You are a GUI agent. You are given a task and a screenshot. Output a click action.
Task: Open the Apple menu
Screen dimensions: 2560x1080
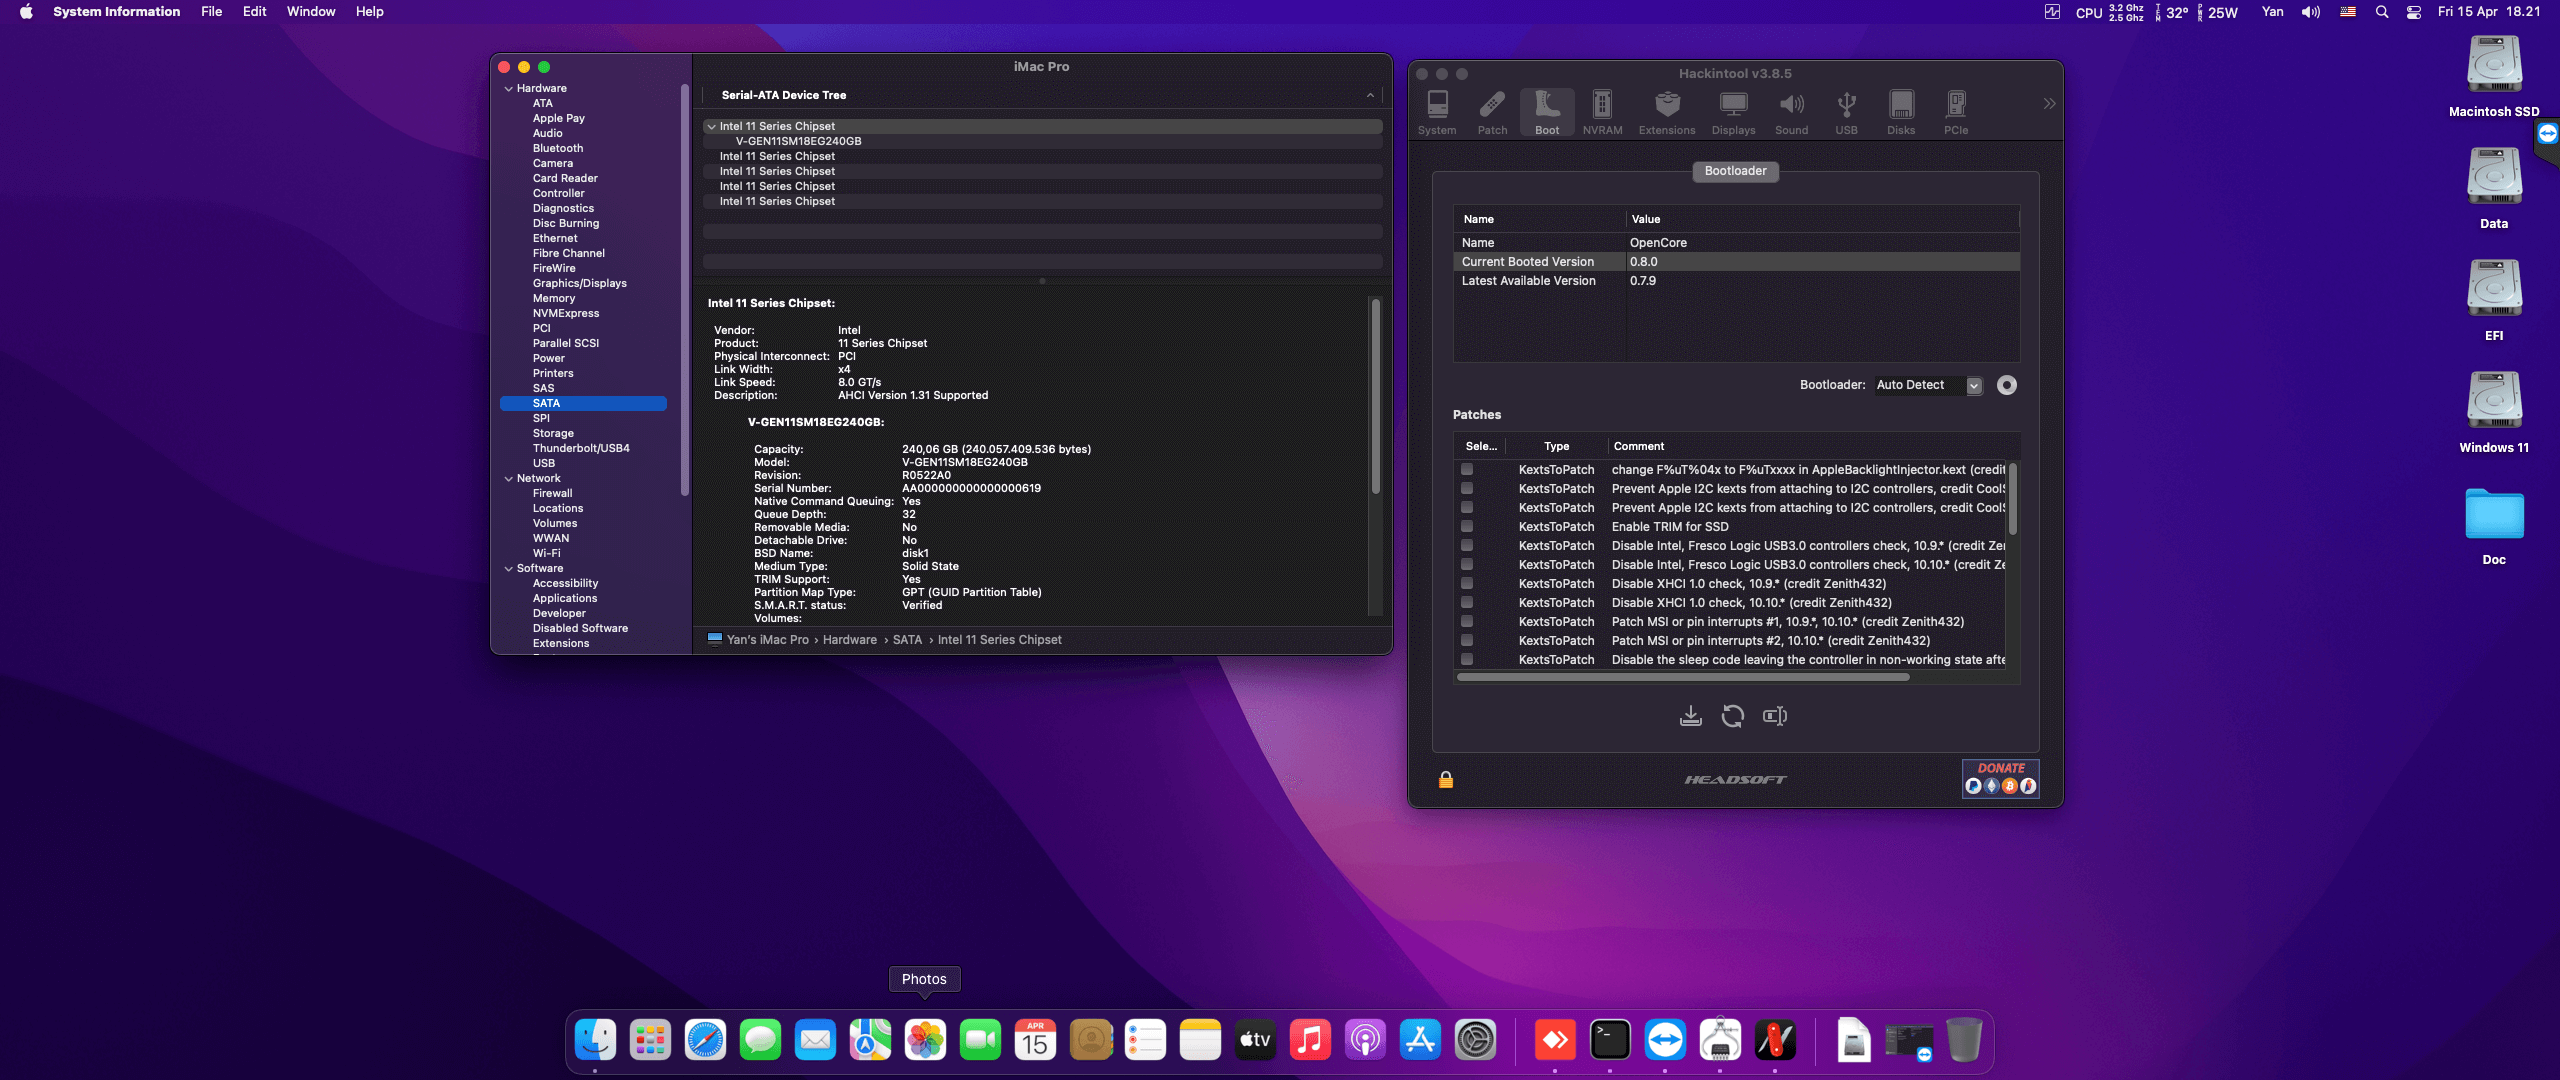pos(26,12)
